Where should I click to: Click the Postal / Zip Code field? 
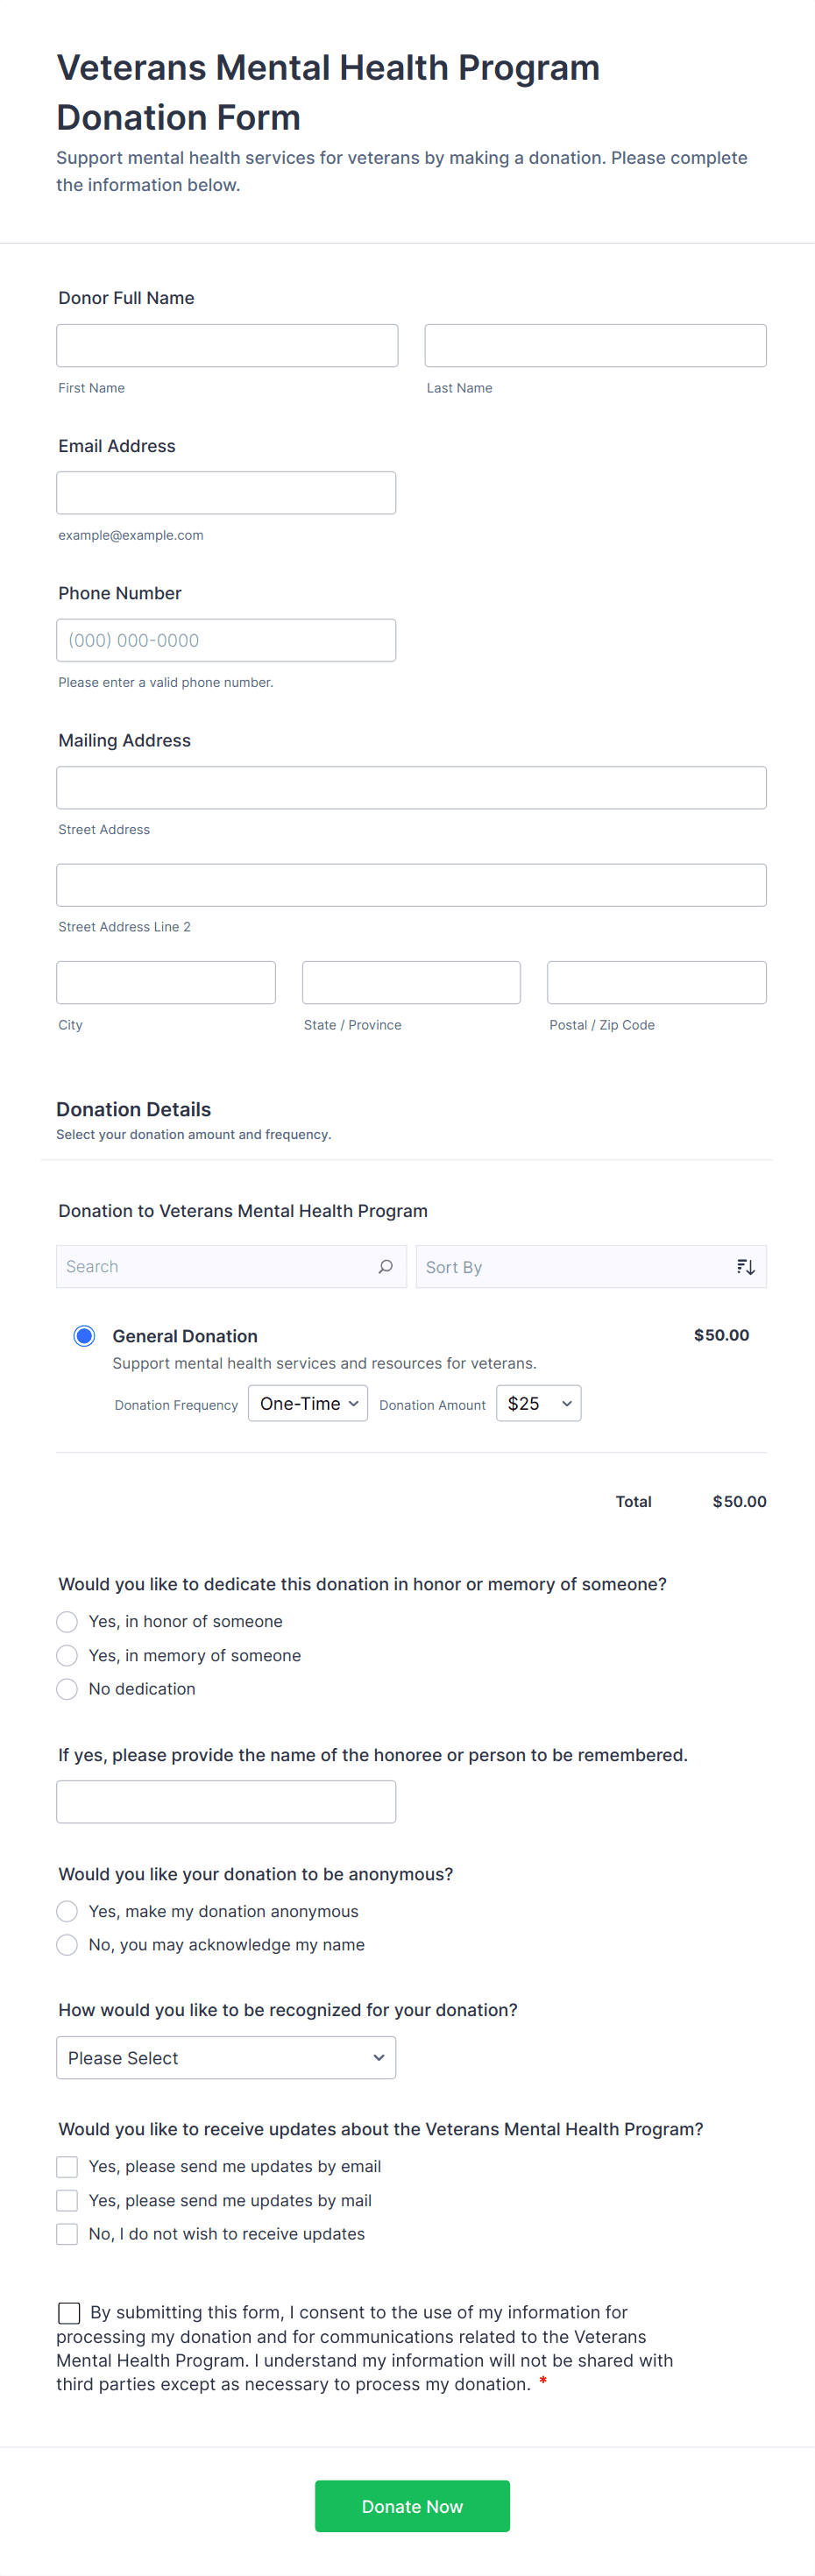pos(656,983)
